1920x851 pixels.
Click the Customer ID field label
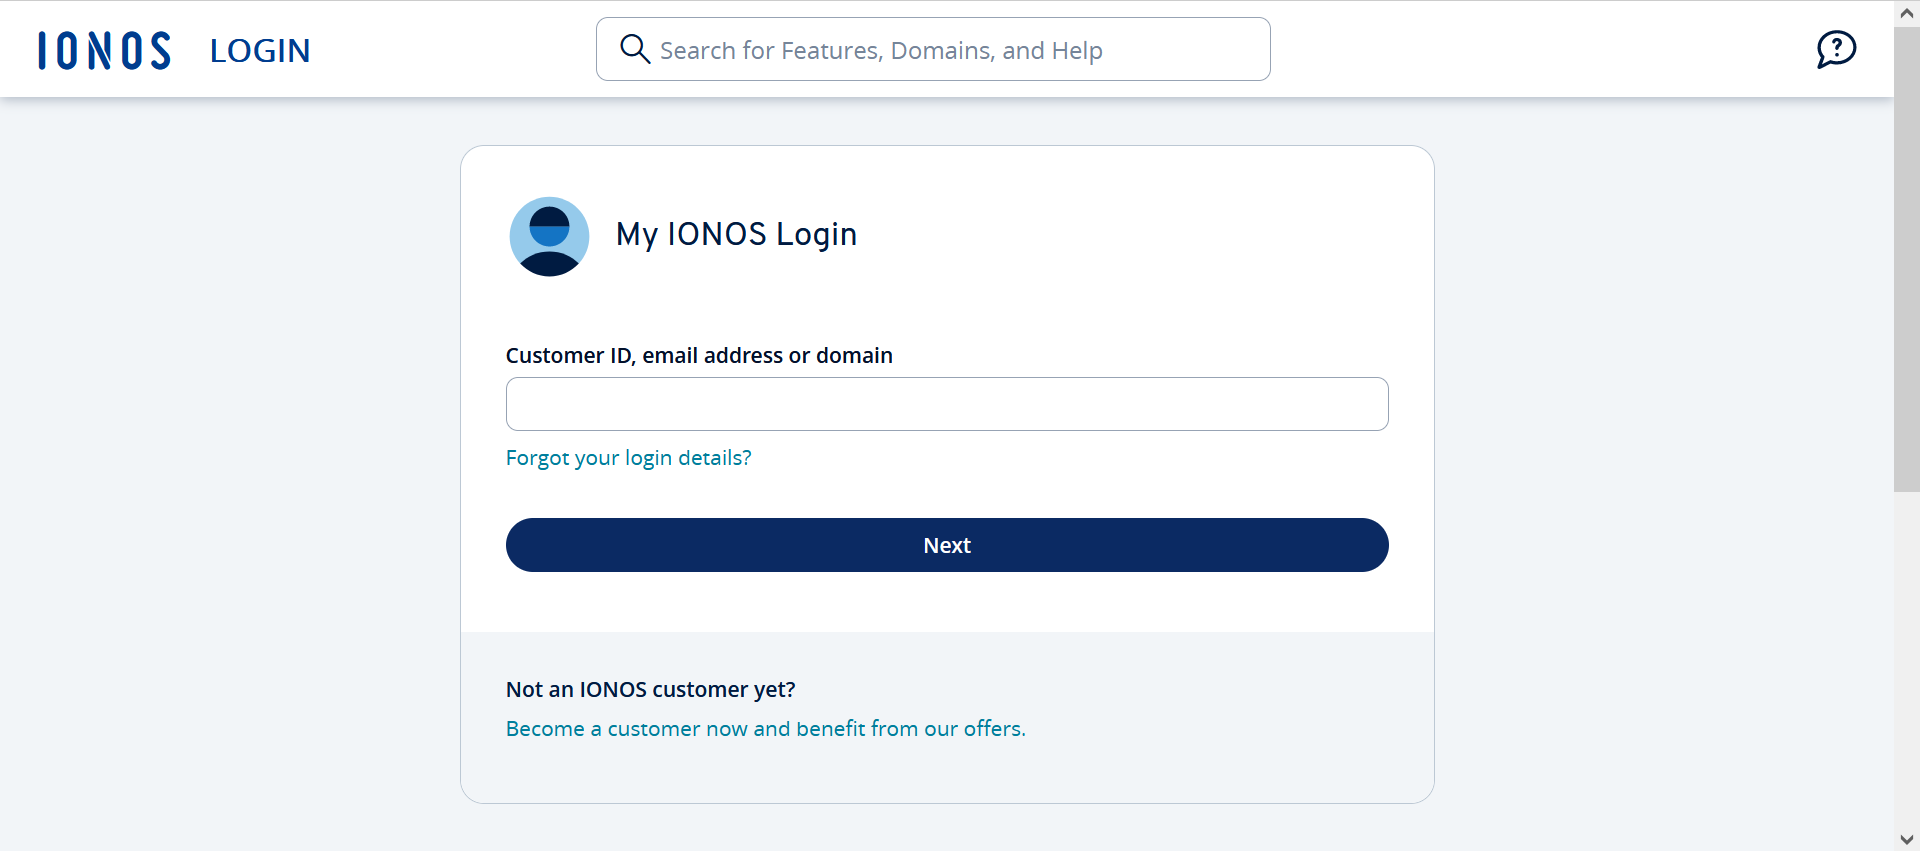[699, 356]
